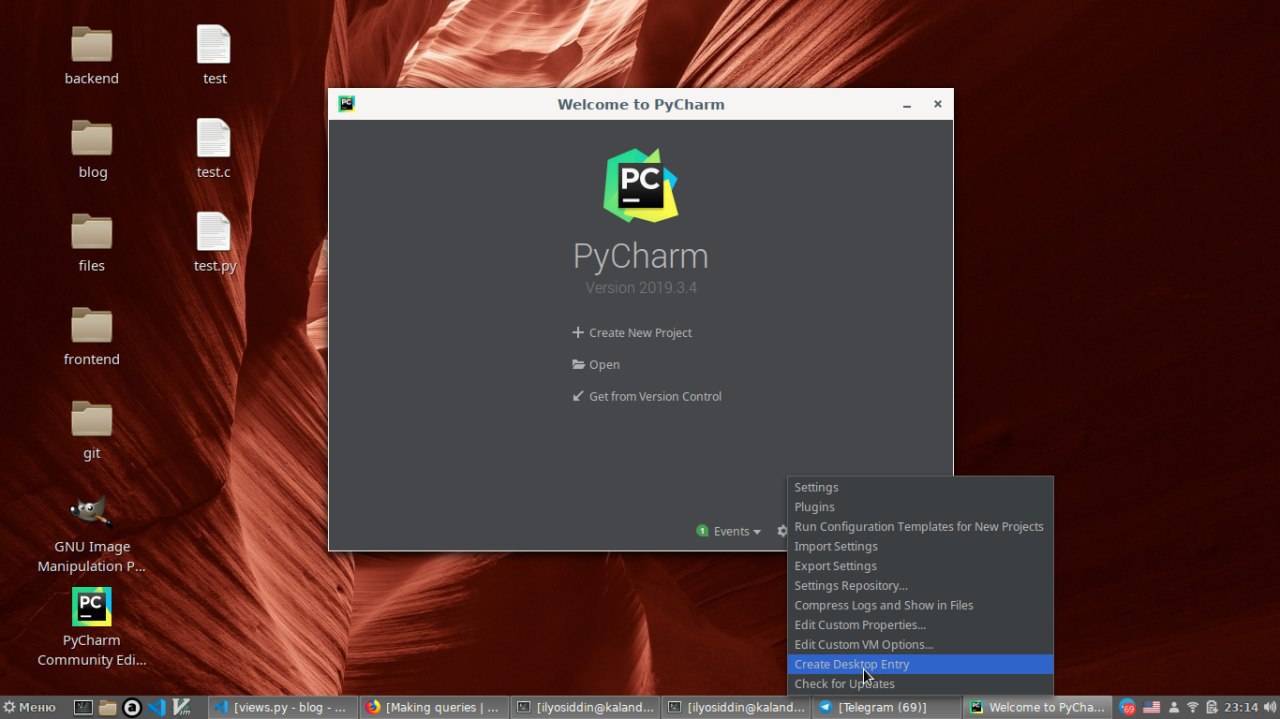This screenshot has height=719, width=1280.
Task: Choose Export Settings menu entry
Action: tap(920, 566)
